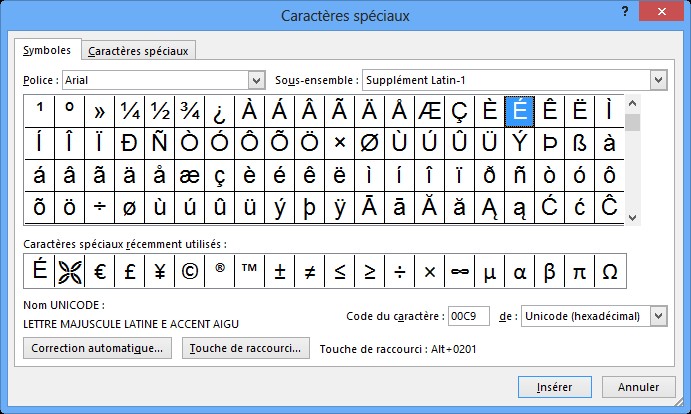Choose the trademark ™ symbol

click(x=249, y=271)
